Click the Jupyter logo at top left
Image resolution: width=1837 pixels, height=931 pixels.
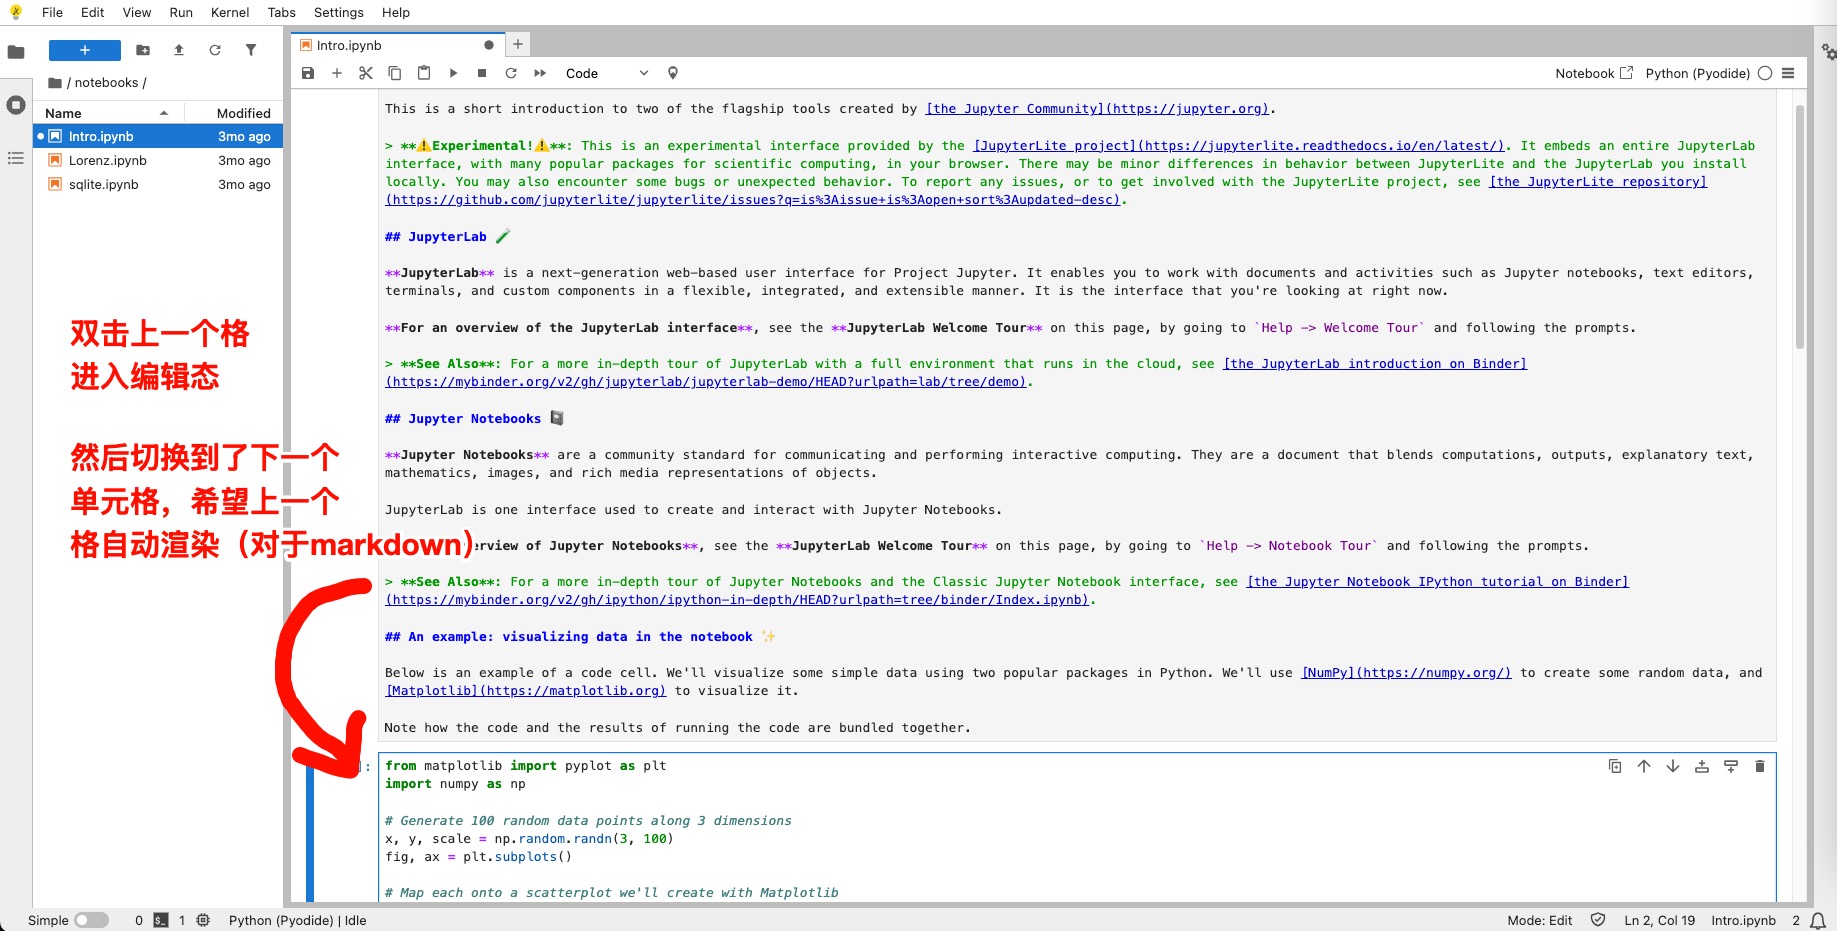pyautogui.click(x=16, y=12)
